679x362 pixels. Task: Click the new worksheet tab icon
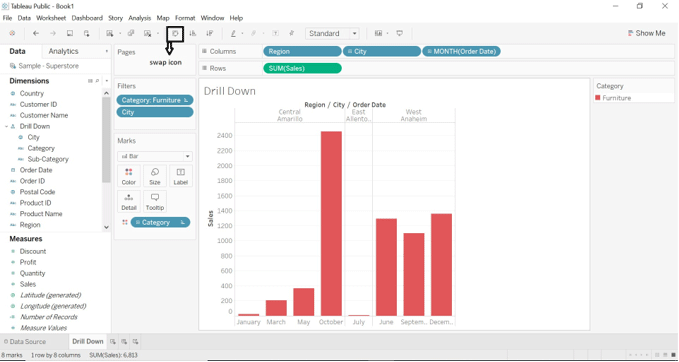click(x=113, y=342)
